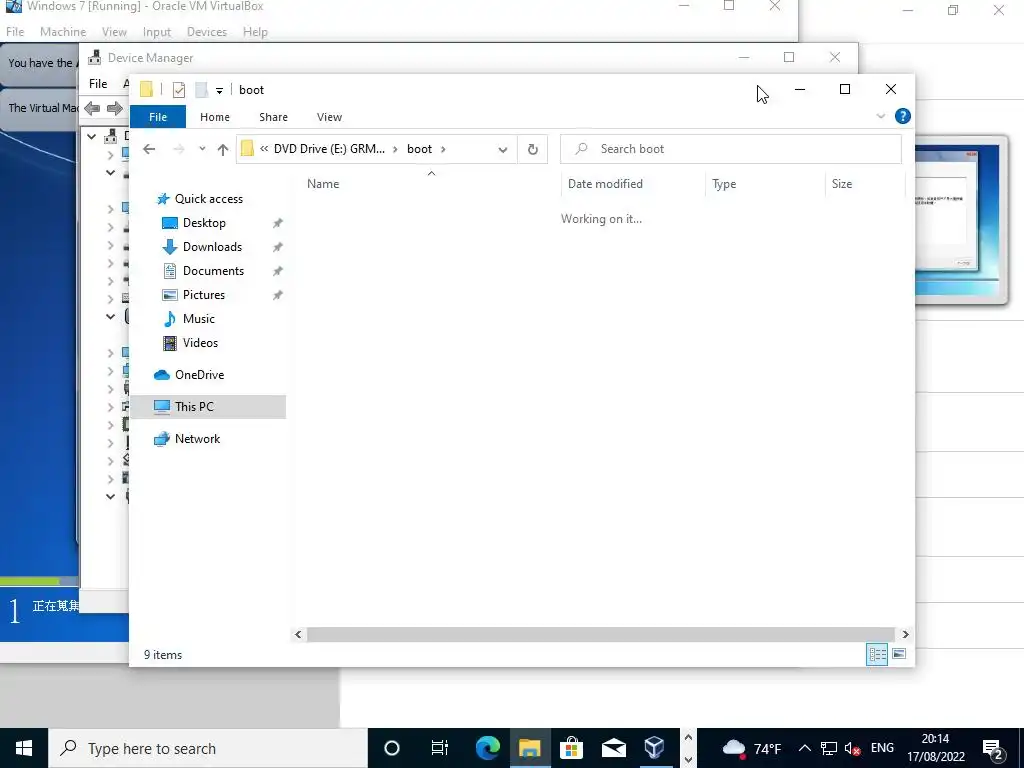
Task: Click the New folder icon in title bar
Action: (x=201, y=90)
